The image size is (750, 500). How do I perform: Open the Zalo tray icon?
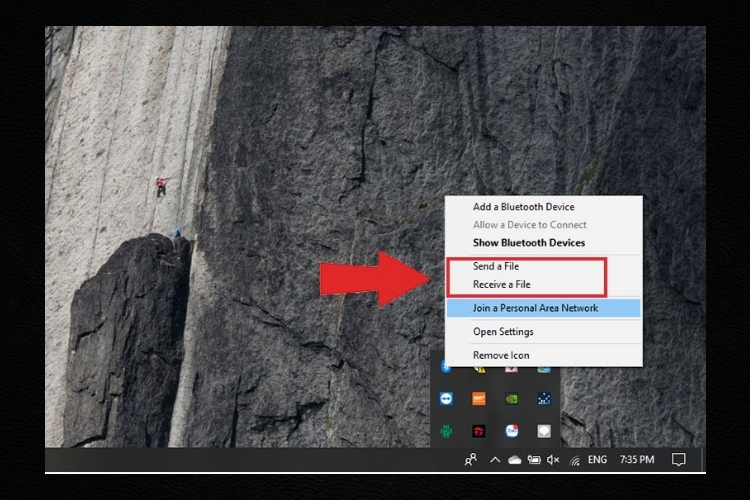pos(511,431)
